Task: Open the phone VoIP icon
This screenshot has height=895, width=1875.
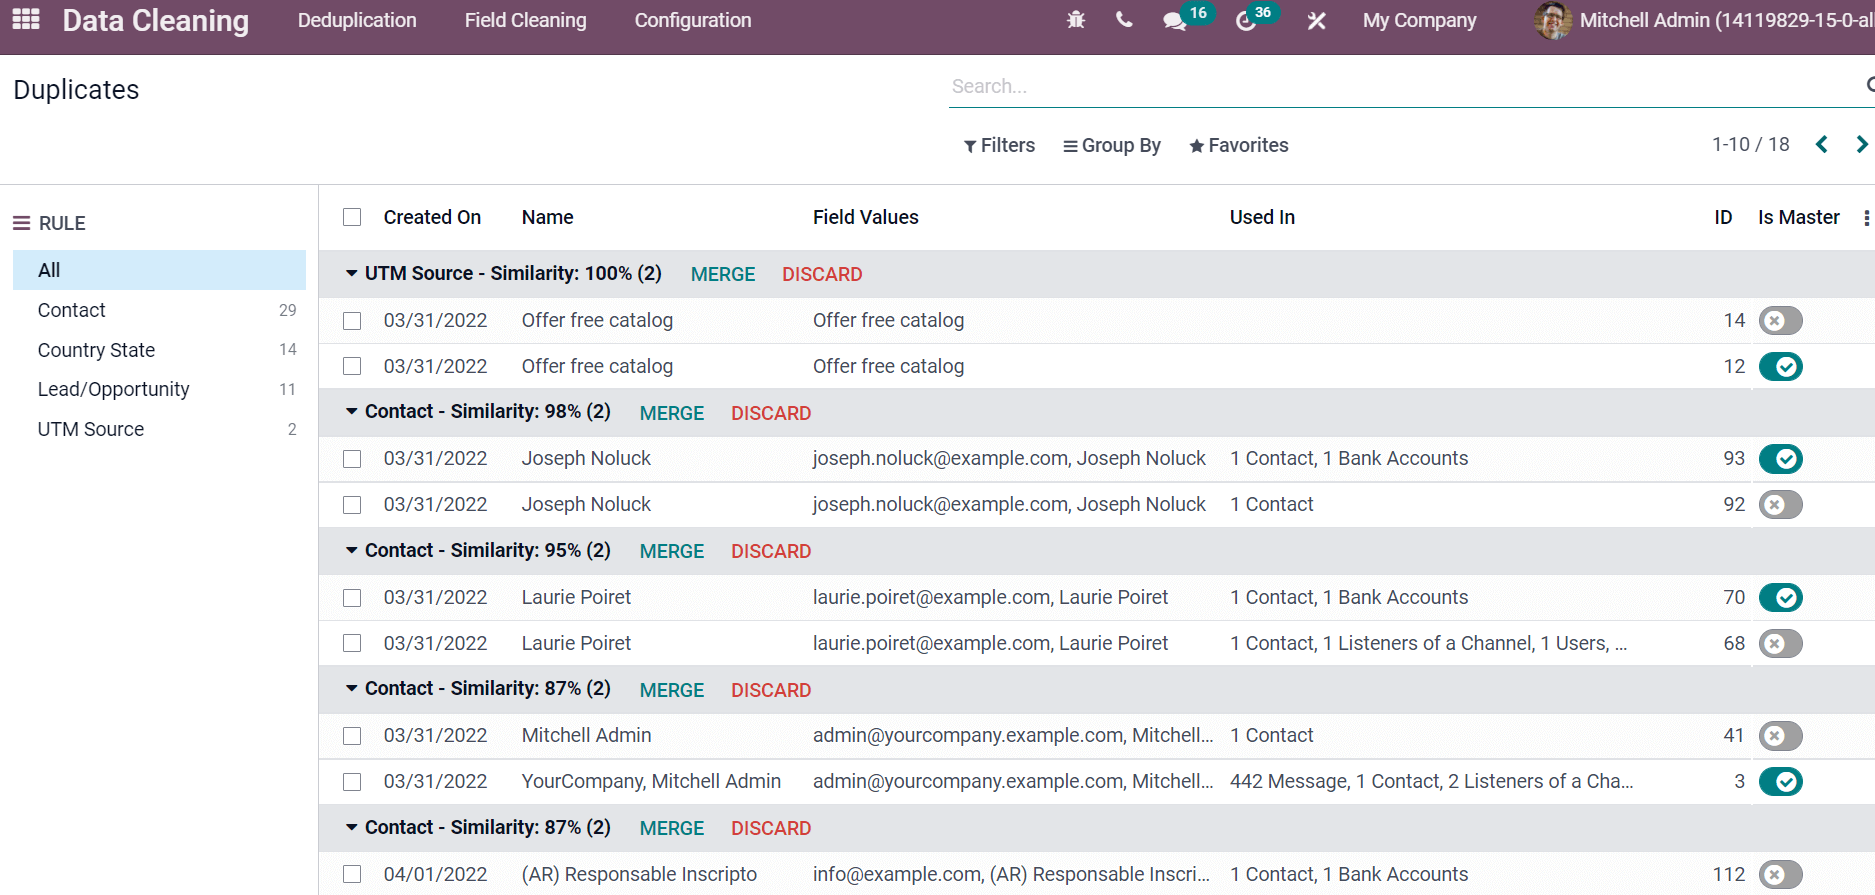Action: click(x=1124, y=20)
